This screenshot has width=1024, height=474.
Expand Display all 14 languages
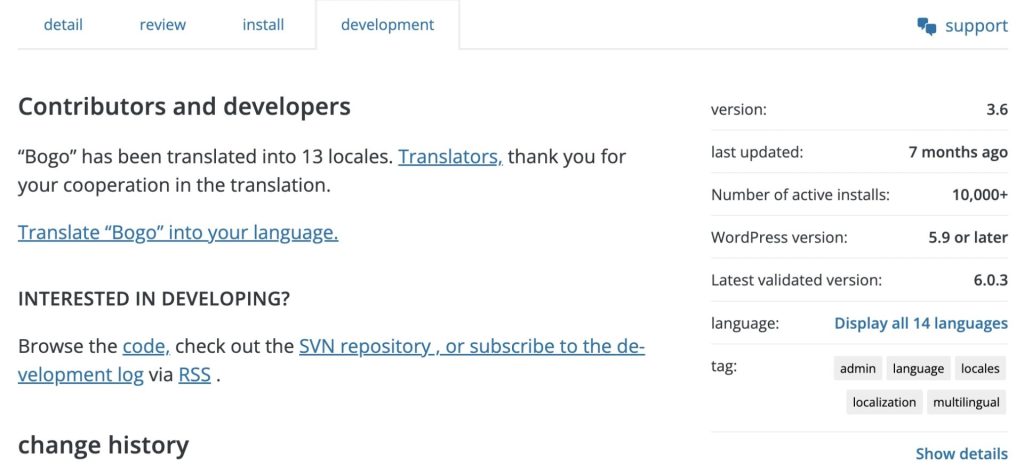click(x=921, y=323)
